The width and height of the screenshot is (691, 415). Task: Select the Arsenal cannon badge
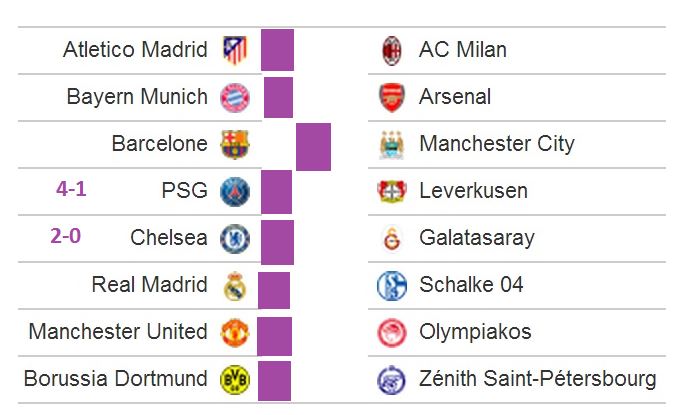[x=392, y=97]
